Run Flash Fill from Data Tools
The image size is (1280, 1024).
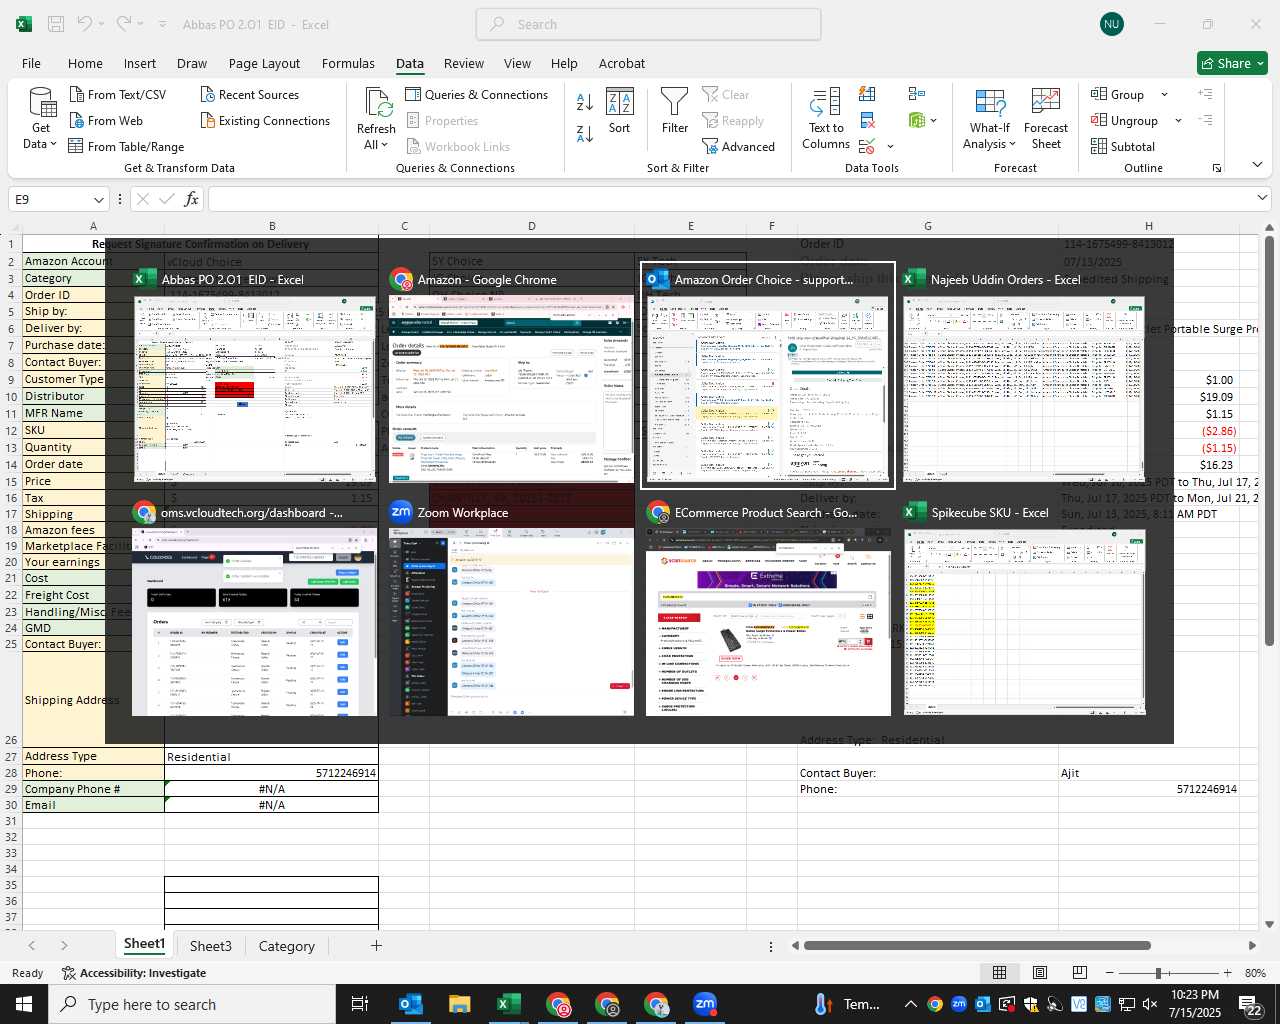tap(867, 94)
